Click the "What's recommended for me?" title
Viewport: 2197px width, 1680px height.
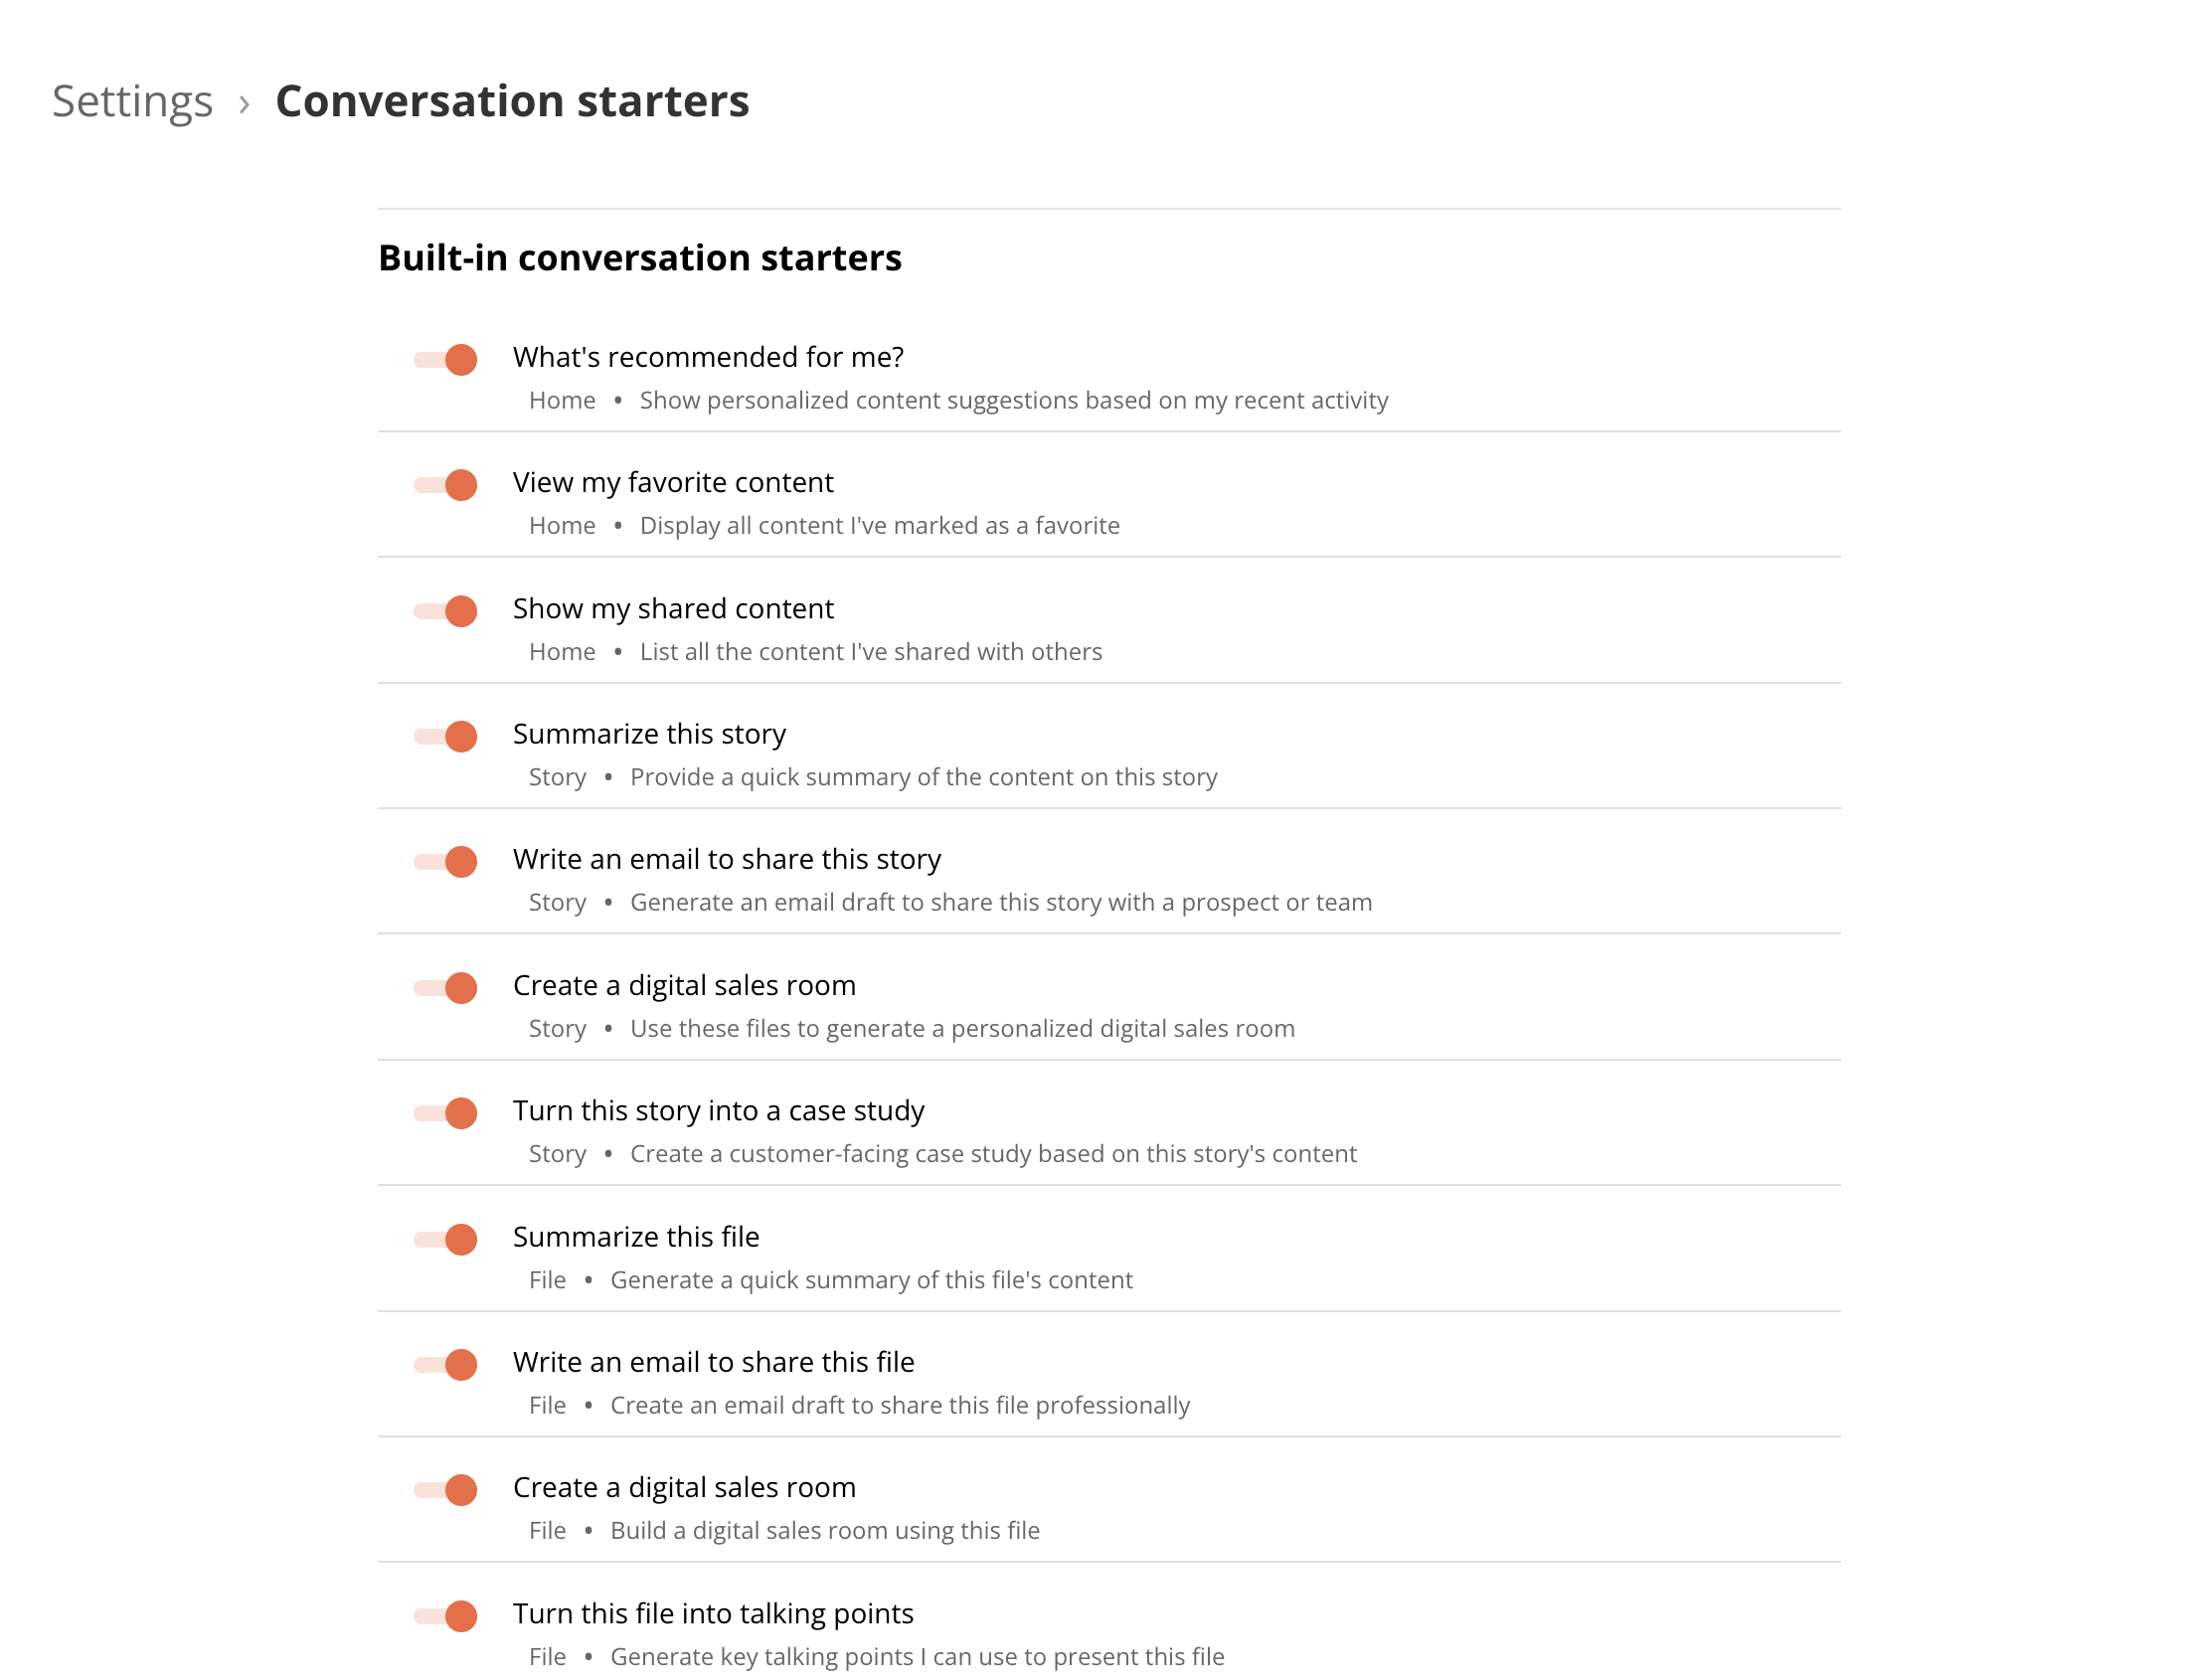708,357
